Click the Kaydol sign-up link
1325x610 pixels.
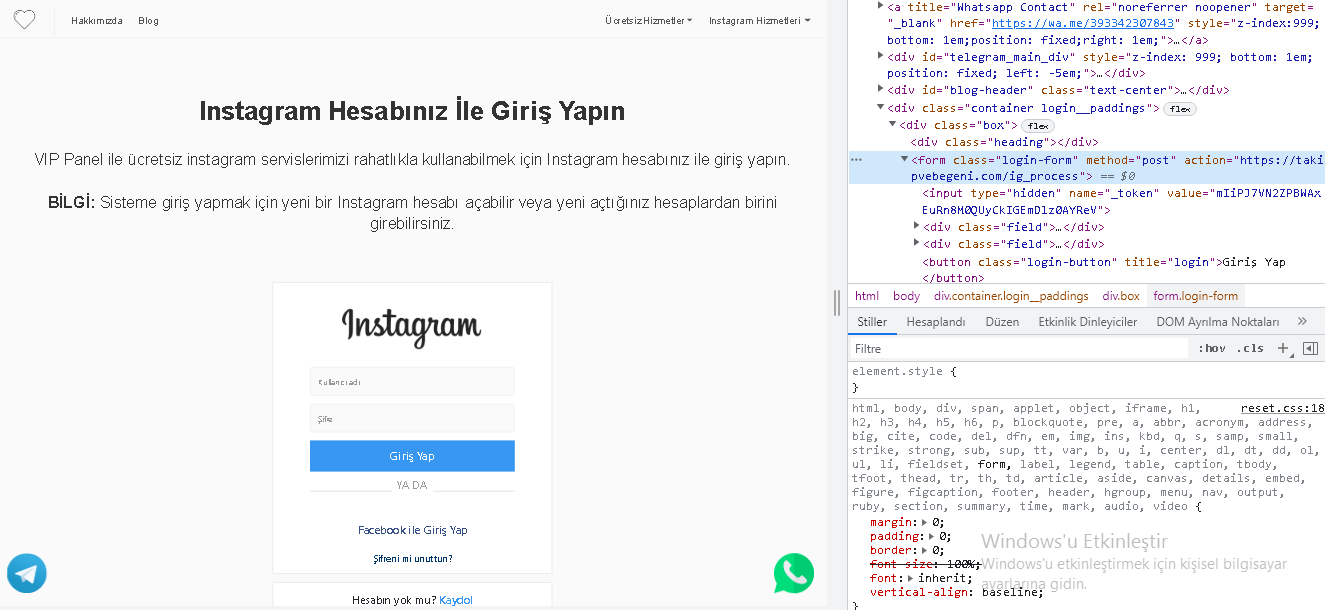coord(456,600)
